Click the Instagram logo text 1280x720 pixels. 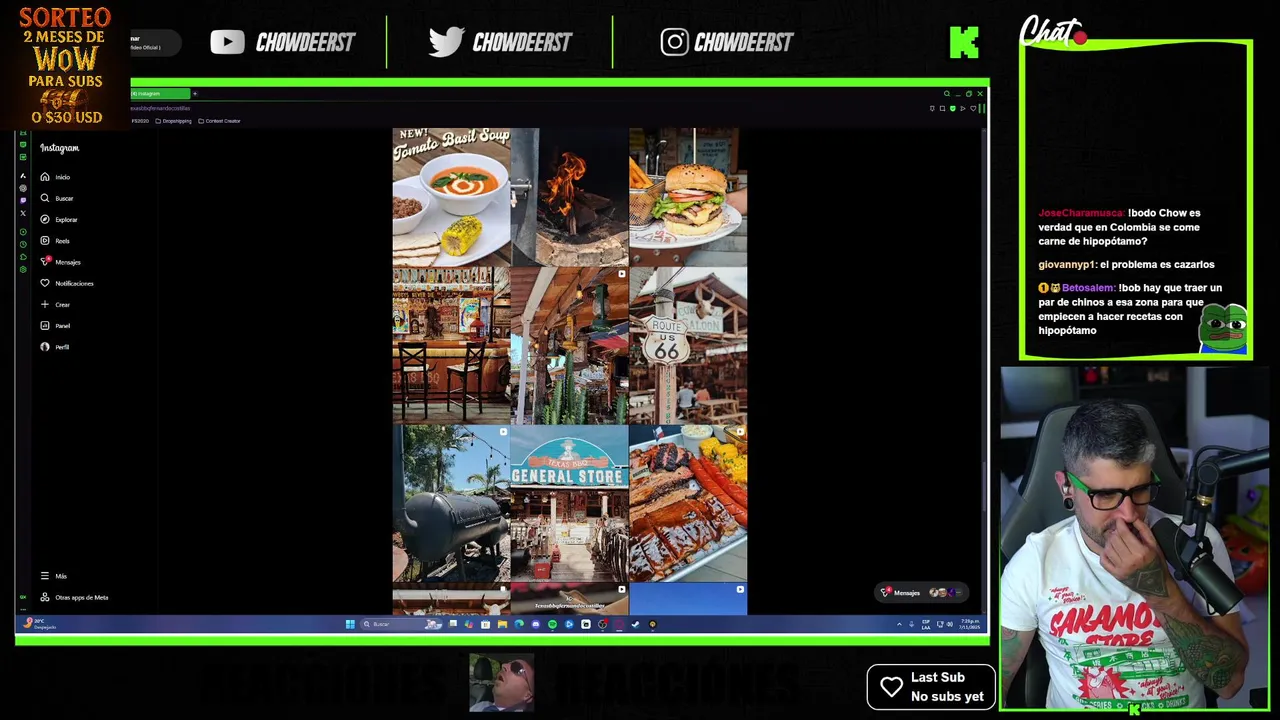coord(59,148)
